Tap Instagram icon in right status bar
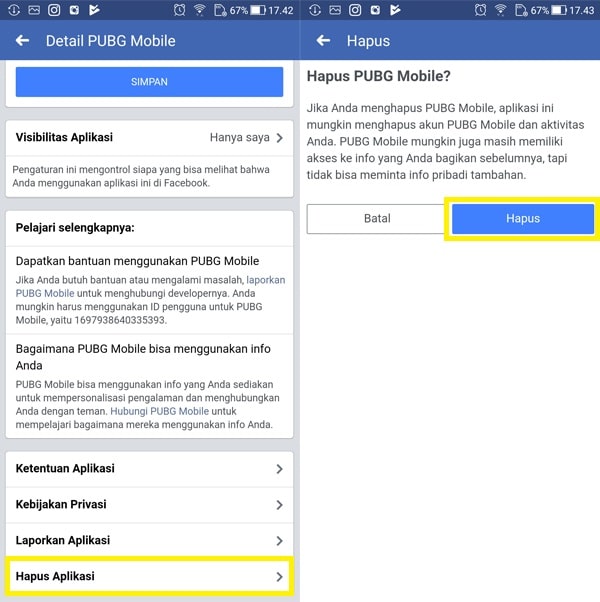 355,10
